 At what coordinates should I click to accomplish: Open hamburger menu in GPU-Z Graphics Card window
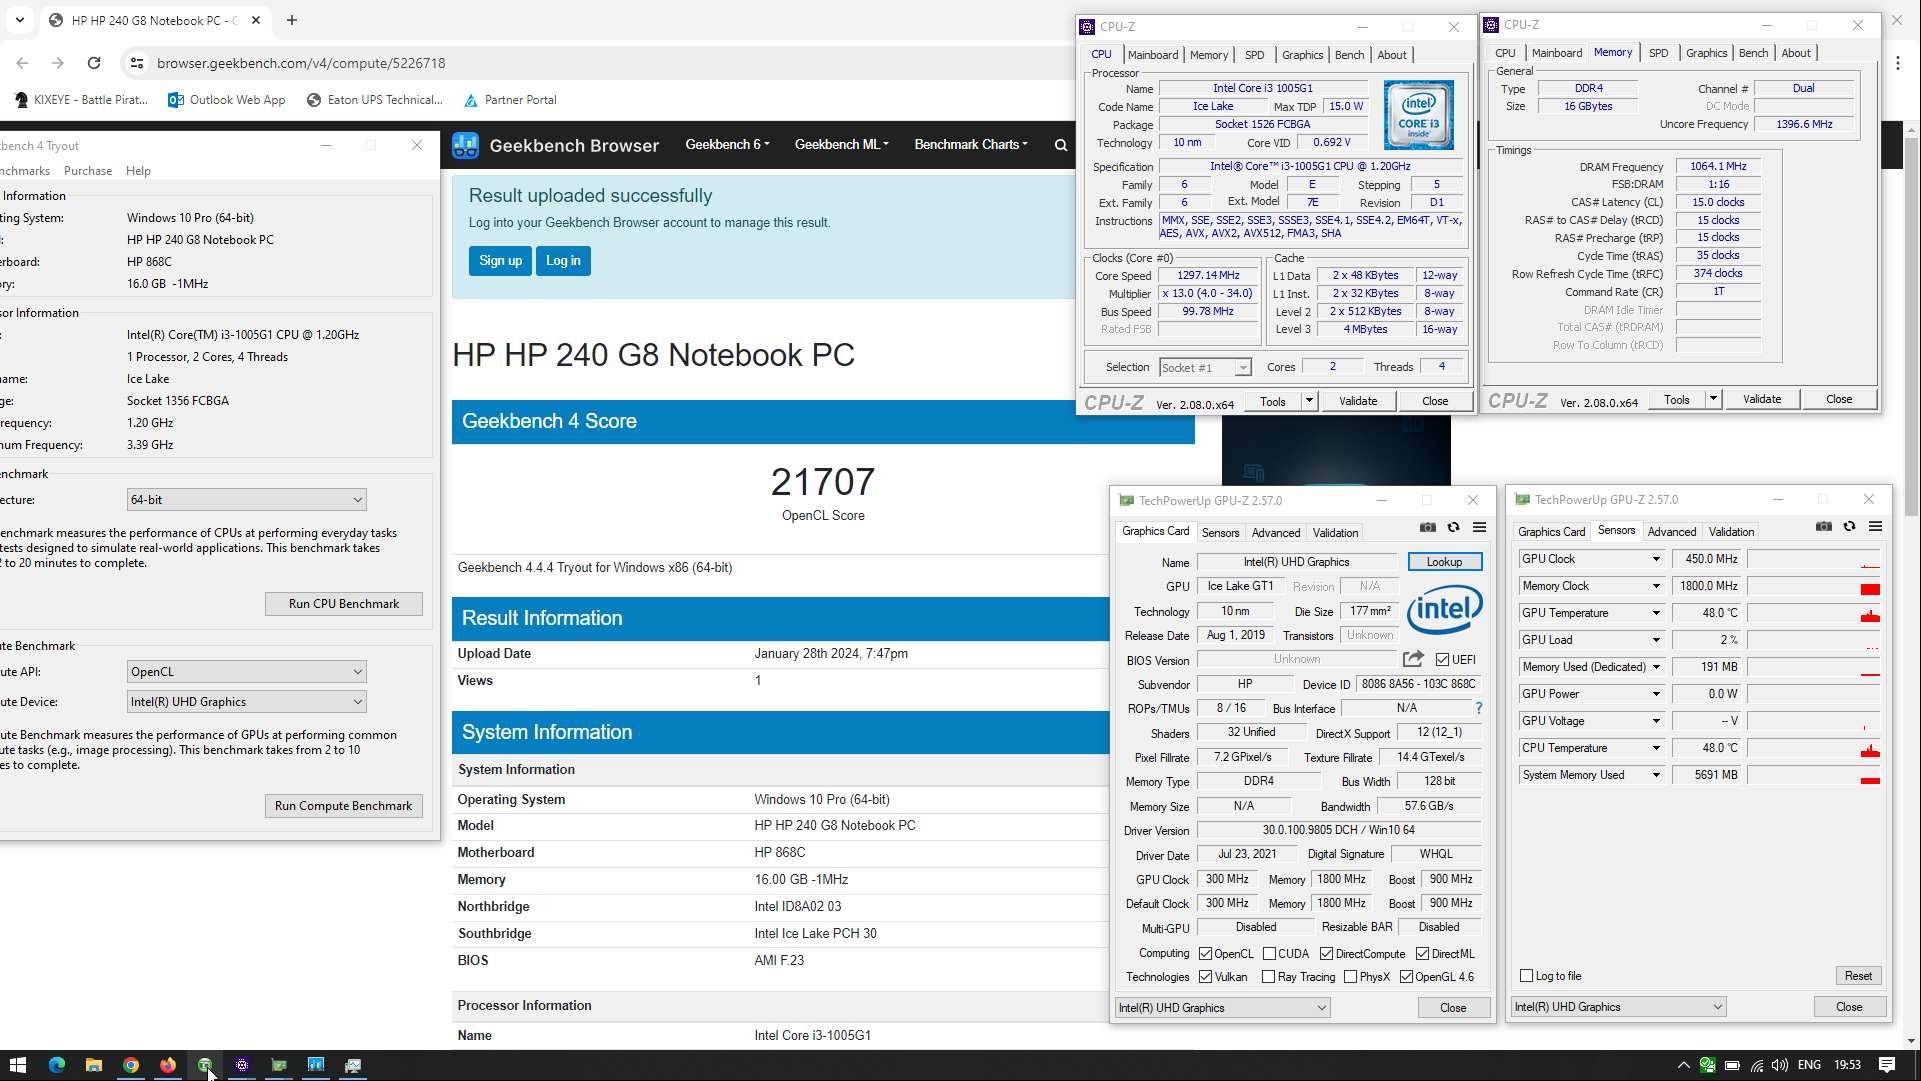[x=1479, y=528]
